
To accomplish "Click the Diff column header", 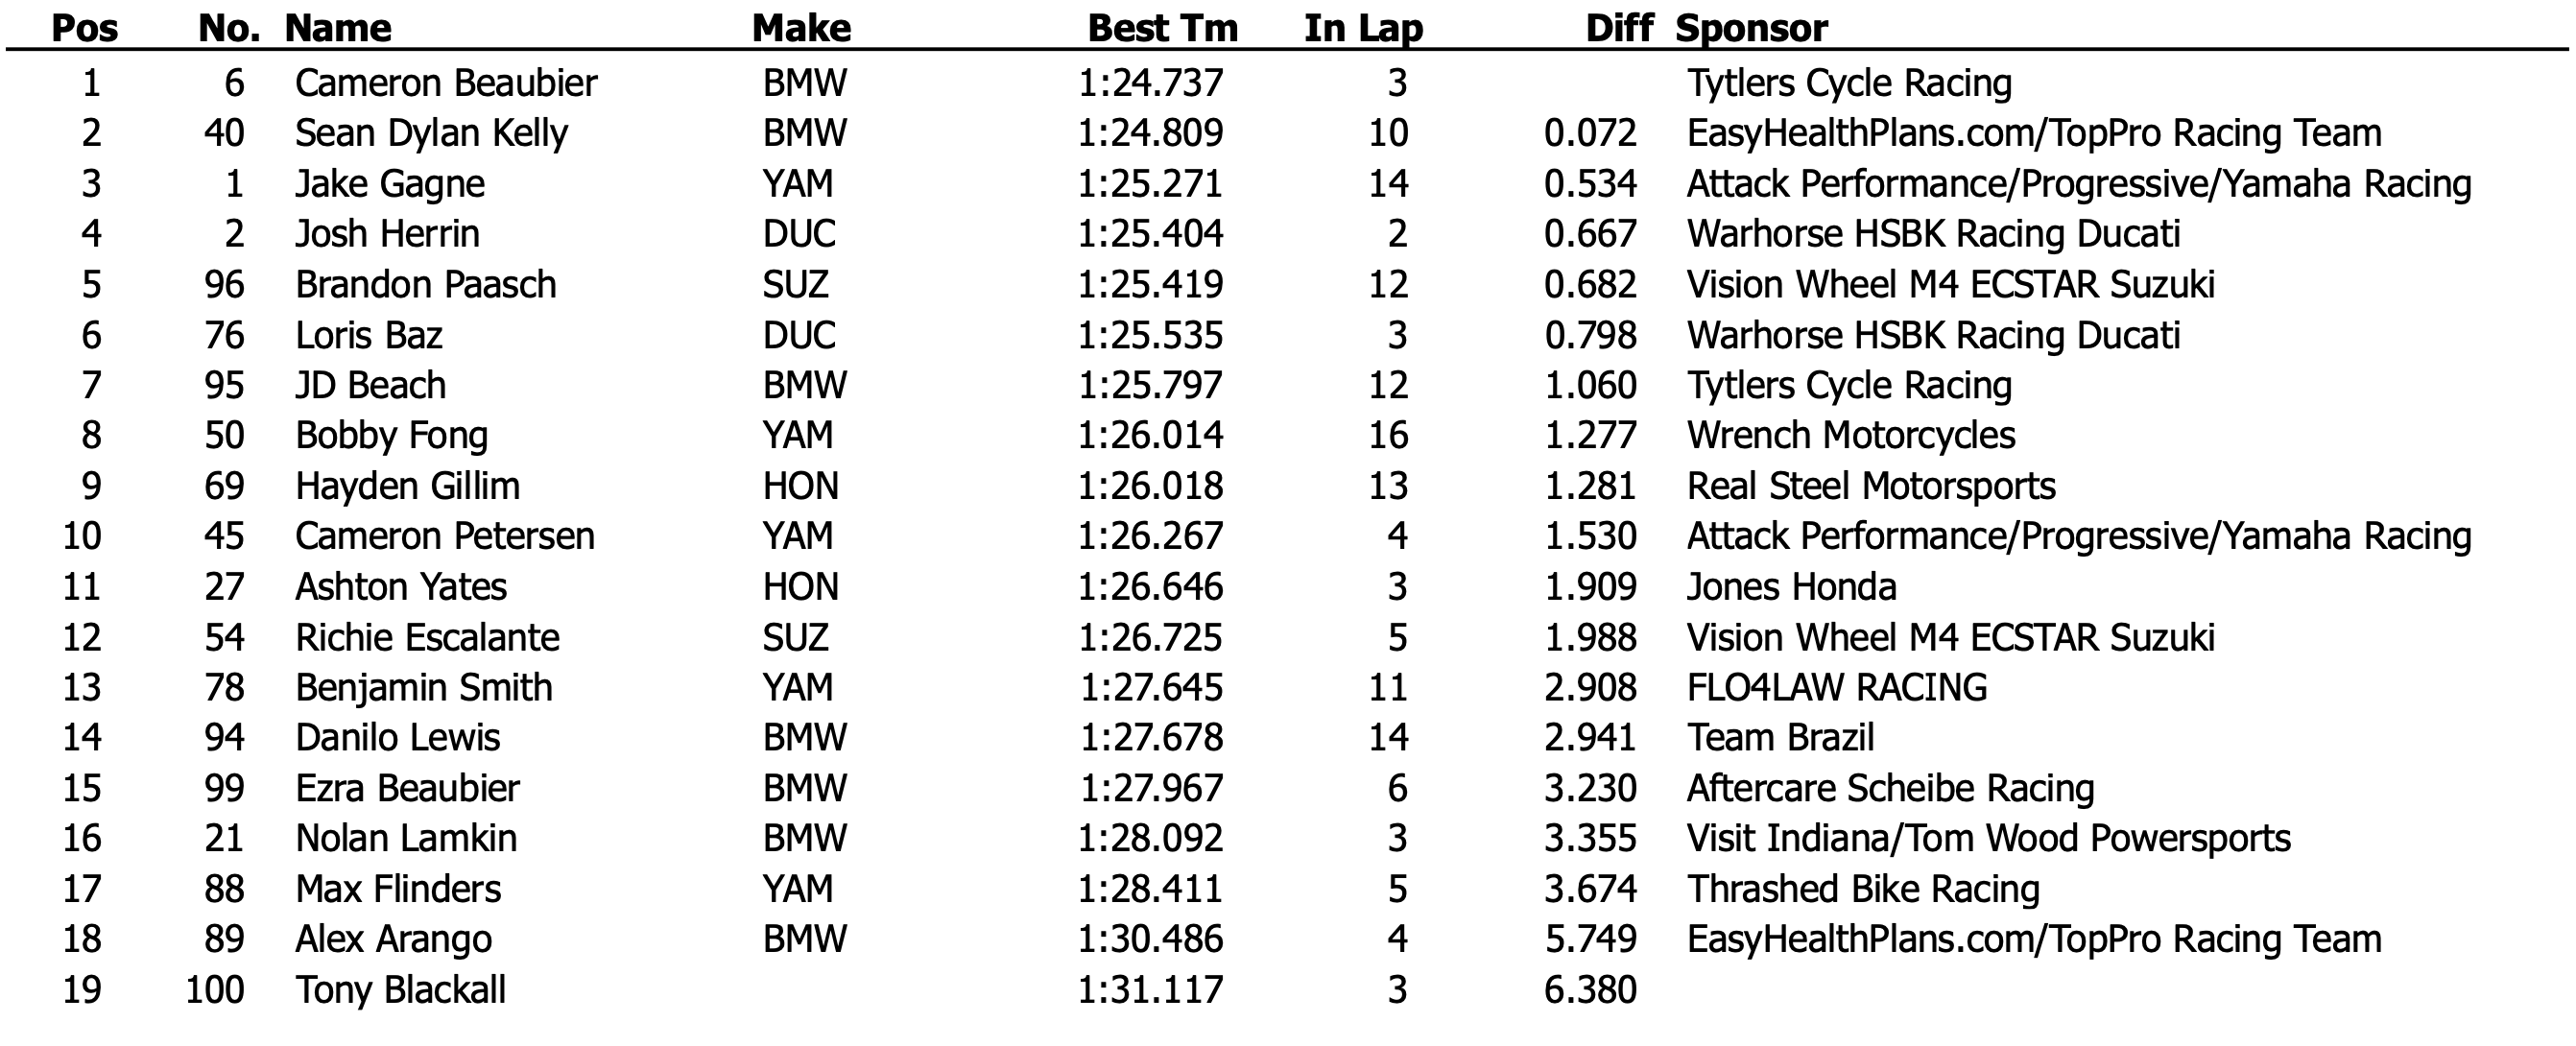I will click(x=1619, y=28).
